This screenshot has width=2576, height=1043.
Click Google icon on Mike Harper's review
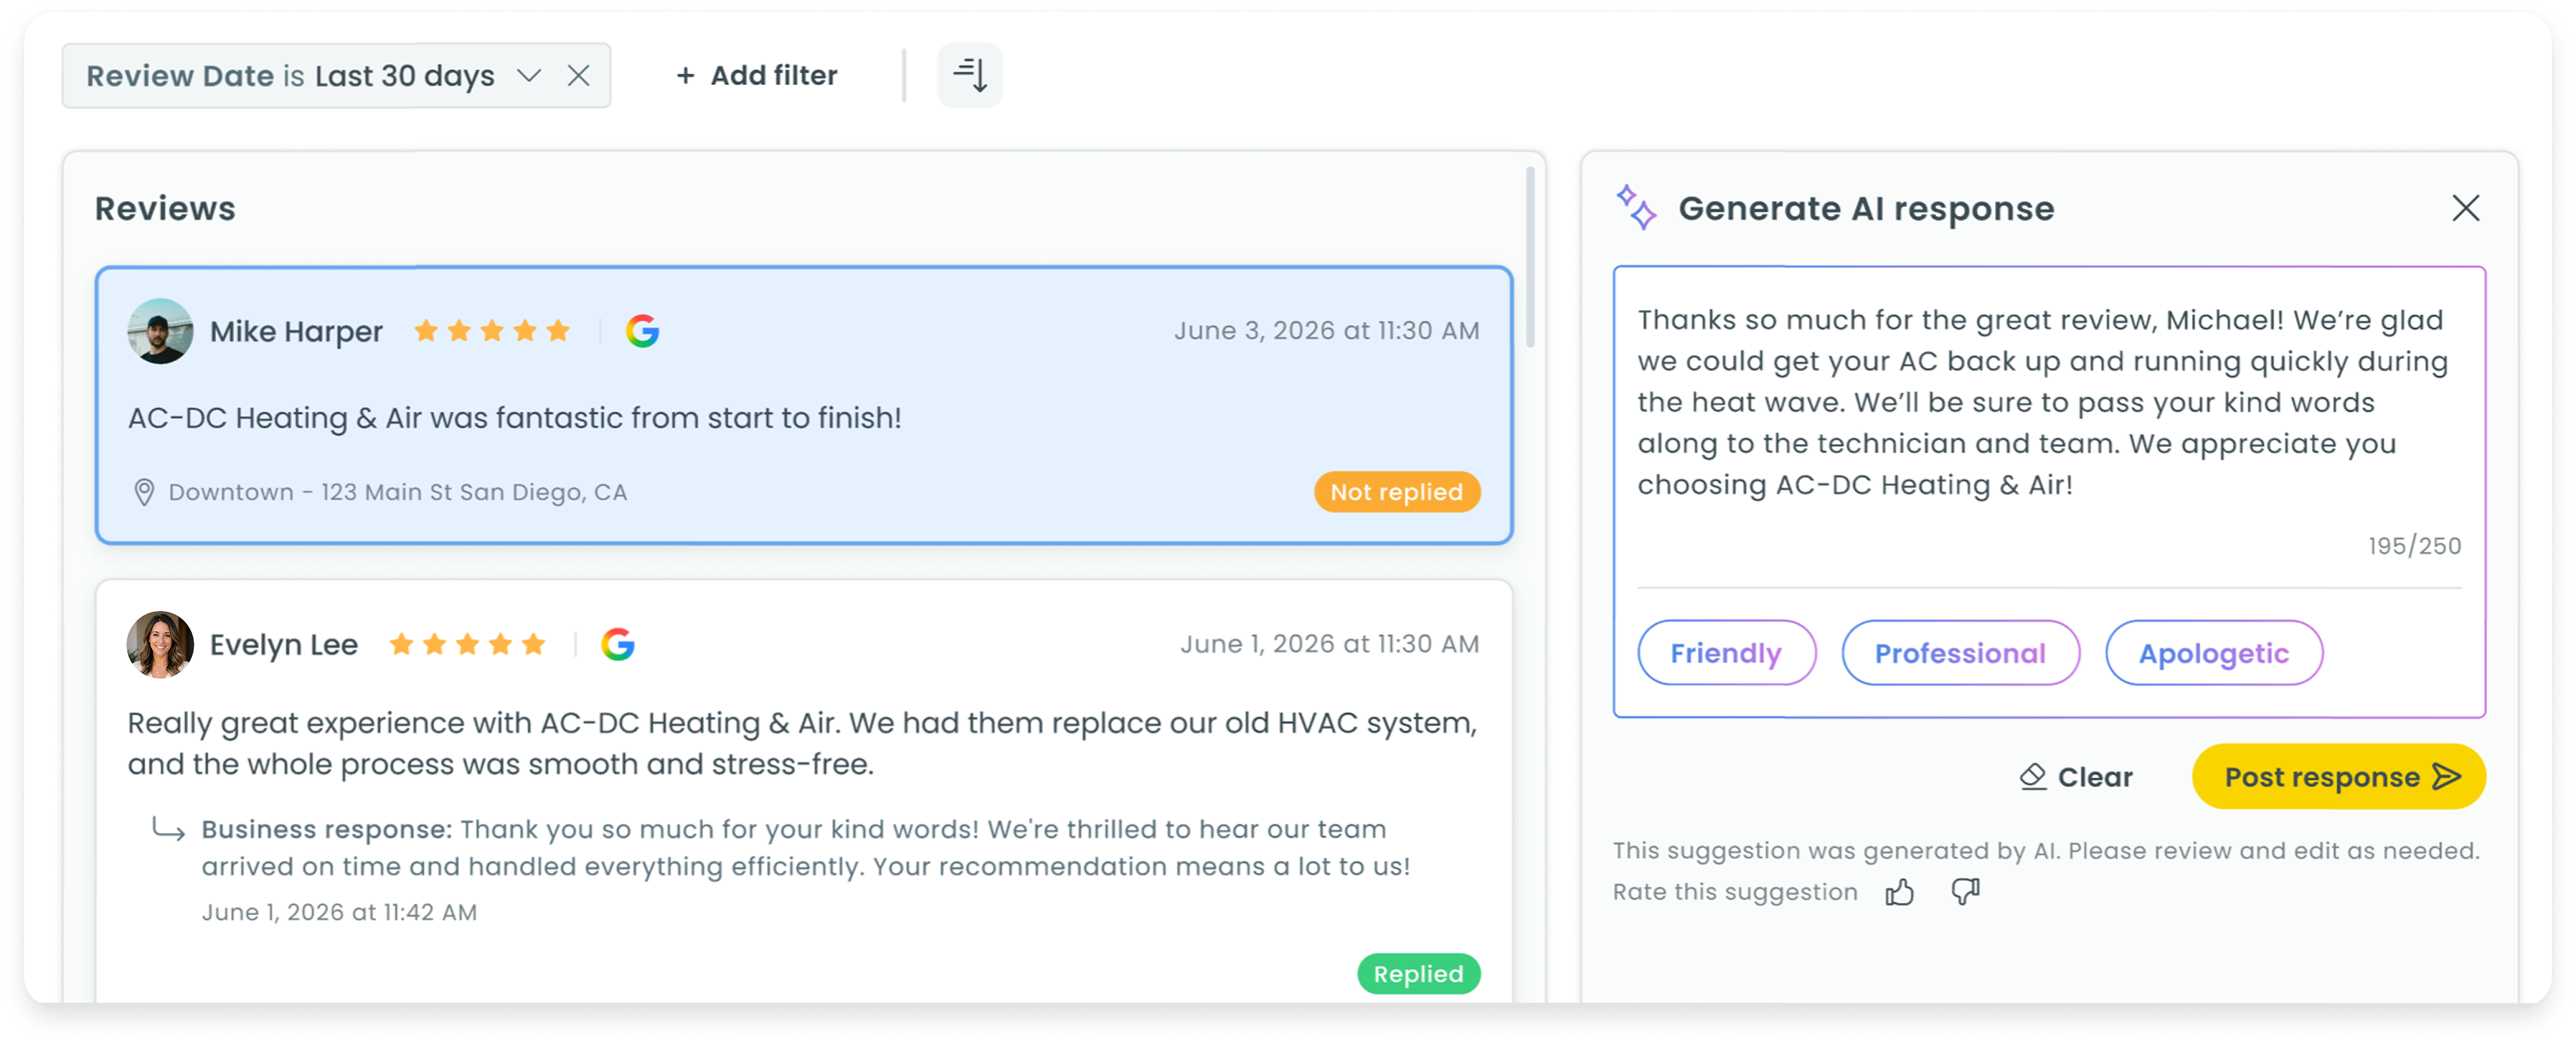point(642,331)
